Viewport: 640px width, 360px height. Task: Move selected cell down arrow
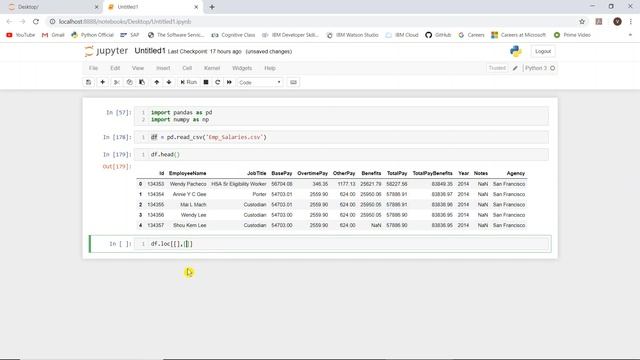pos(169,82)
